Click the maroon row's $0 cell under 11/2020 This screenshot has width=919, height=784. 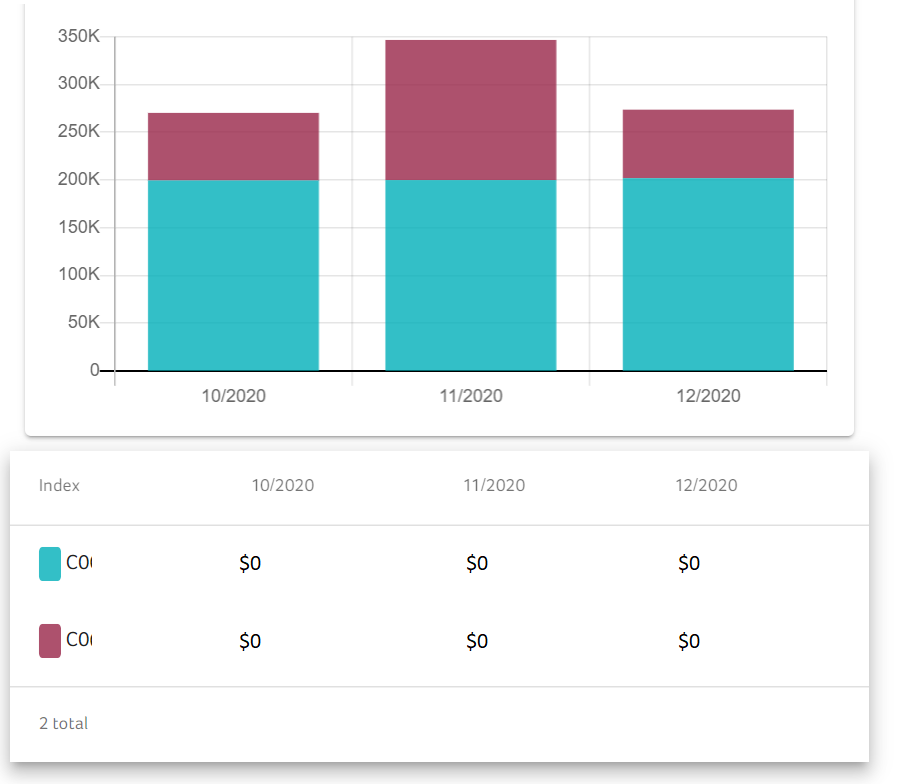tap(477, 641)
